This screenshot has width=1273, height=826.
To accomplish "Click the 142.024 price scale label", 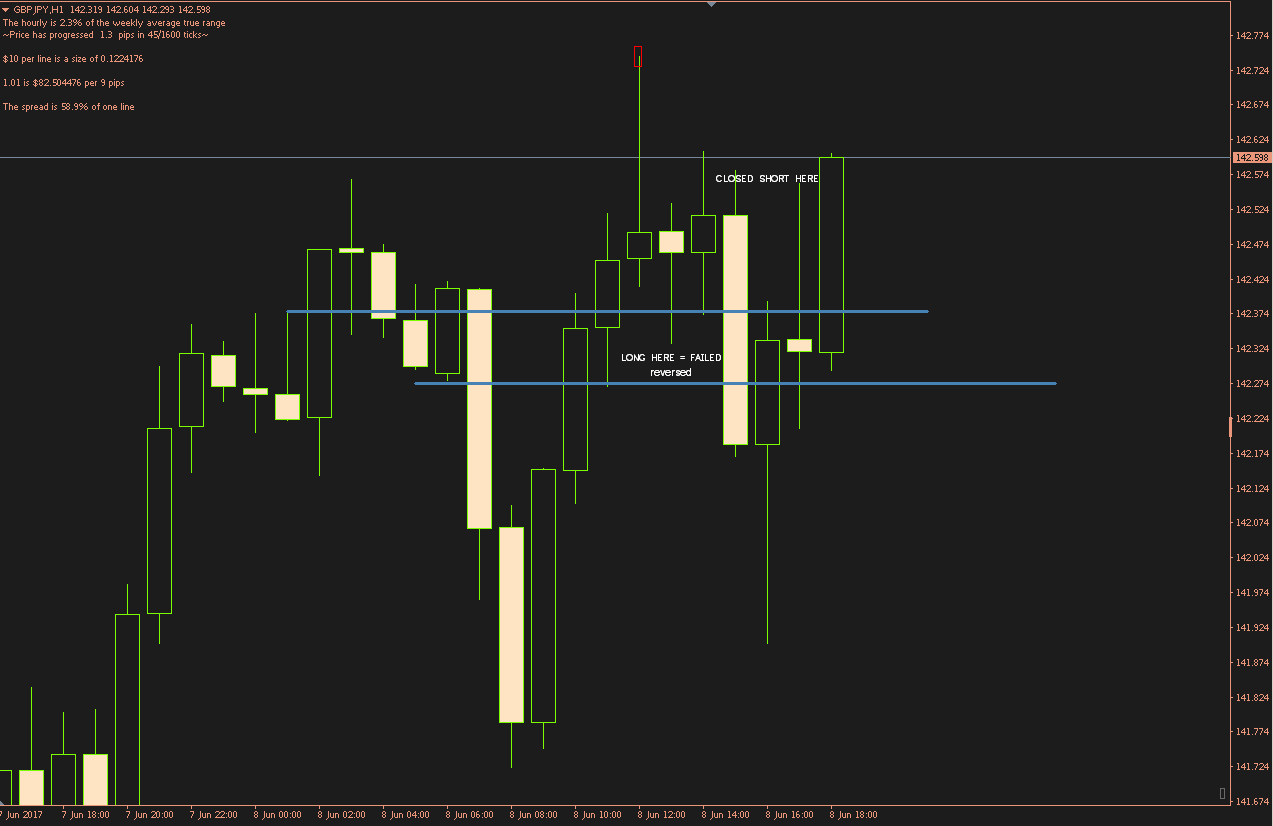I will (x=1252, y=558).
